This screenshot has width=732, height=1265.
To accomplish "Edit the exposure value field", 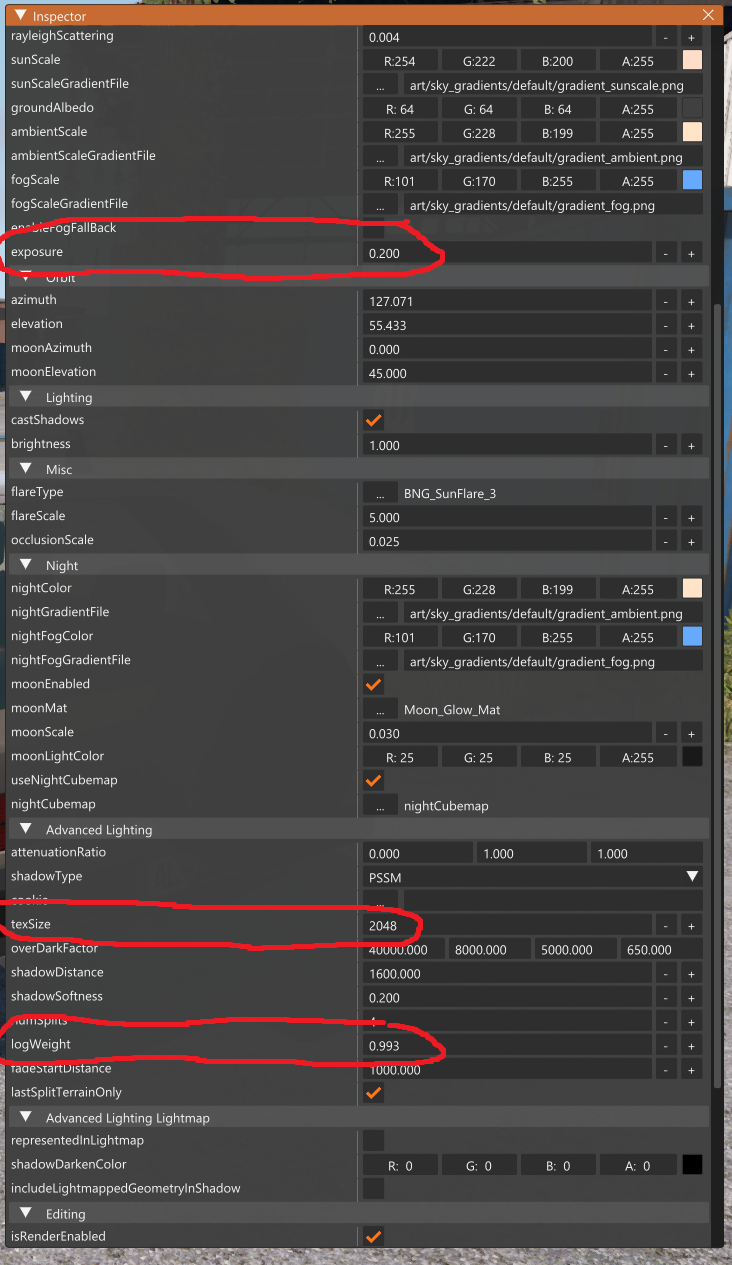I will (x=507, y=253).
